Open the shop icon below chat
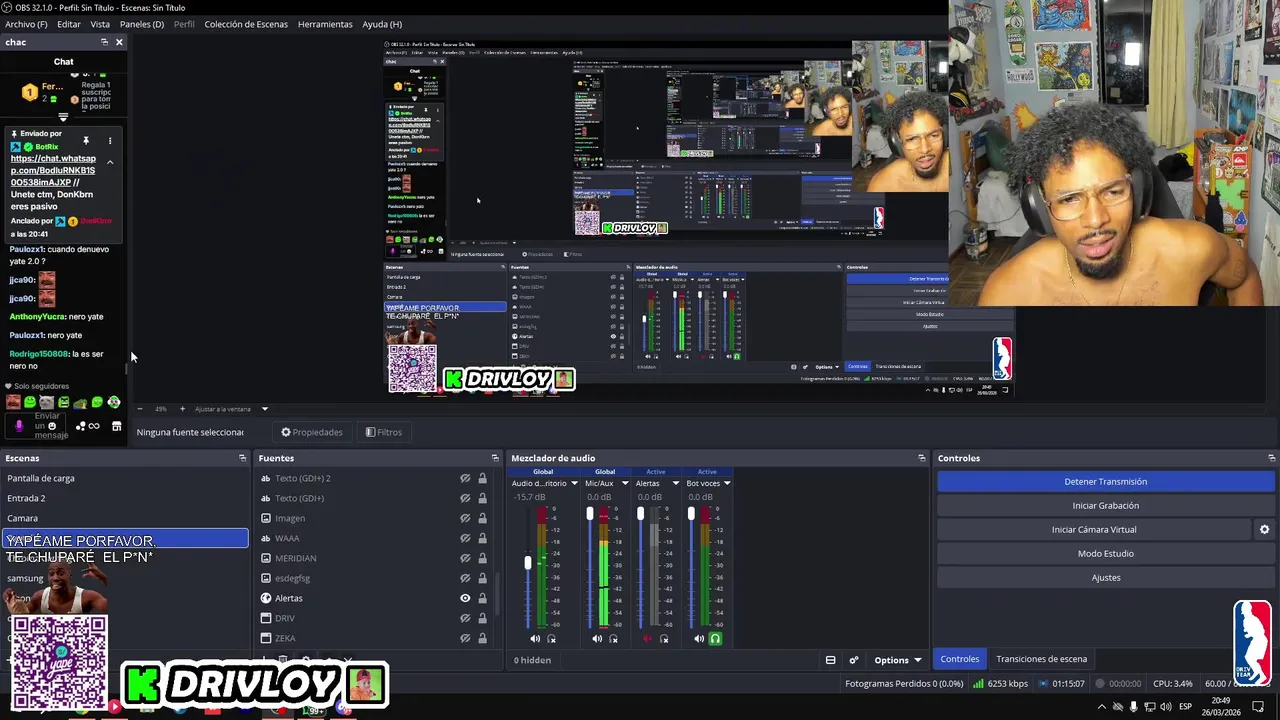Image resolution: width=1280 pixels, height=720 pixels. pos(116,427)
